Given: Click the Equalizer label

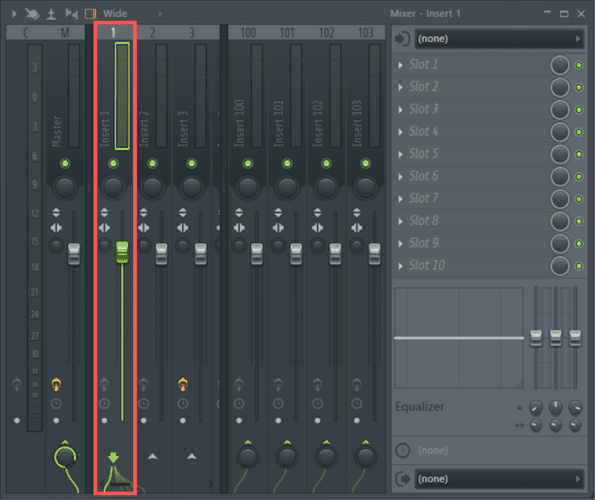Looking at the screenshot, I should click(x=420, y=407).
